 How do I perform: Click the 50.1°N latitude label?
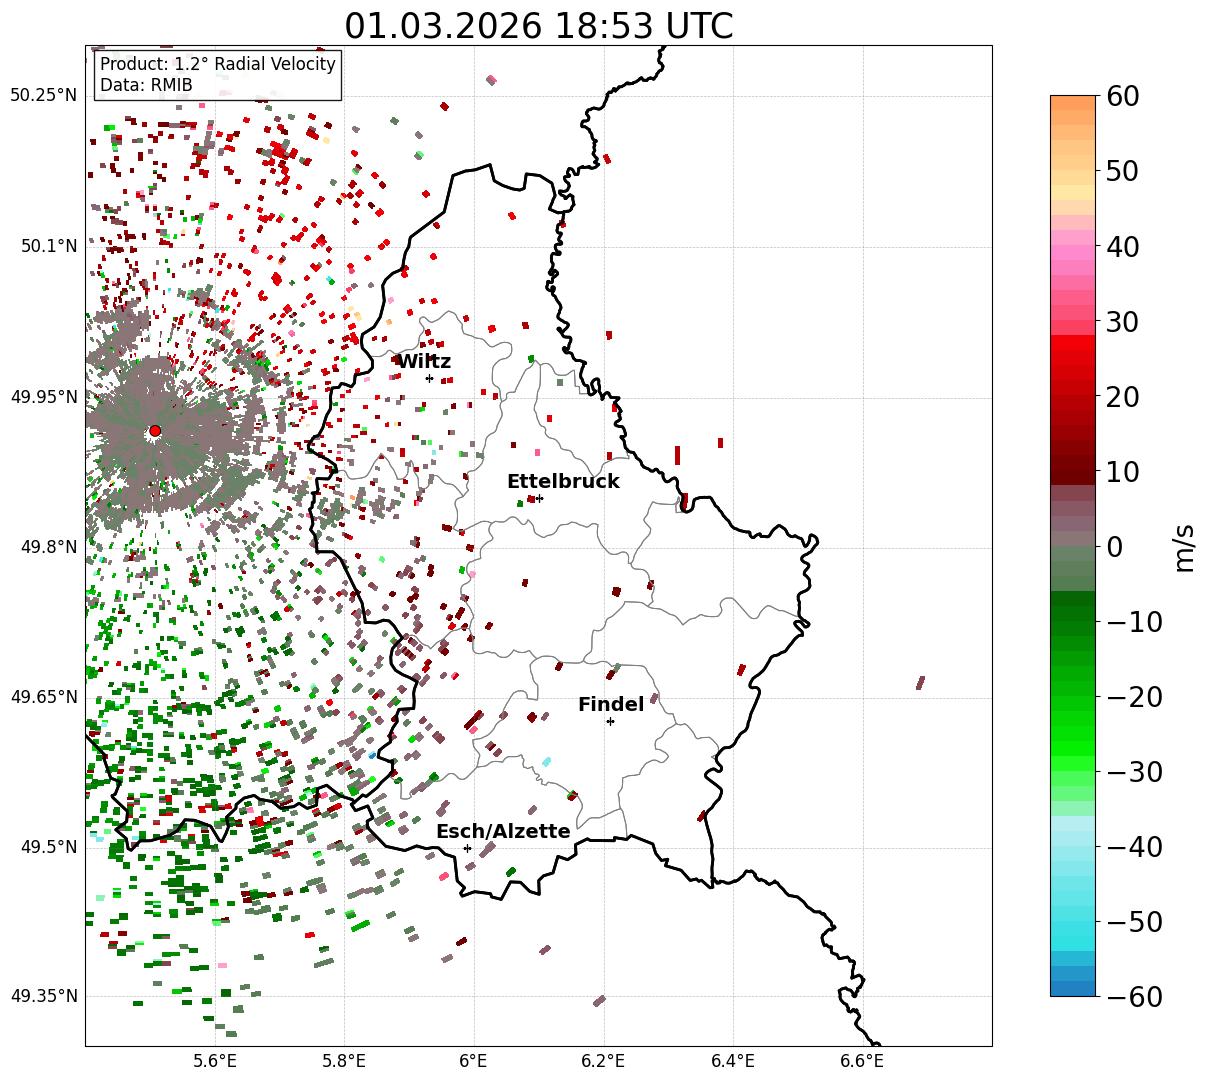tap(48, 246)
